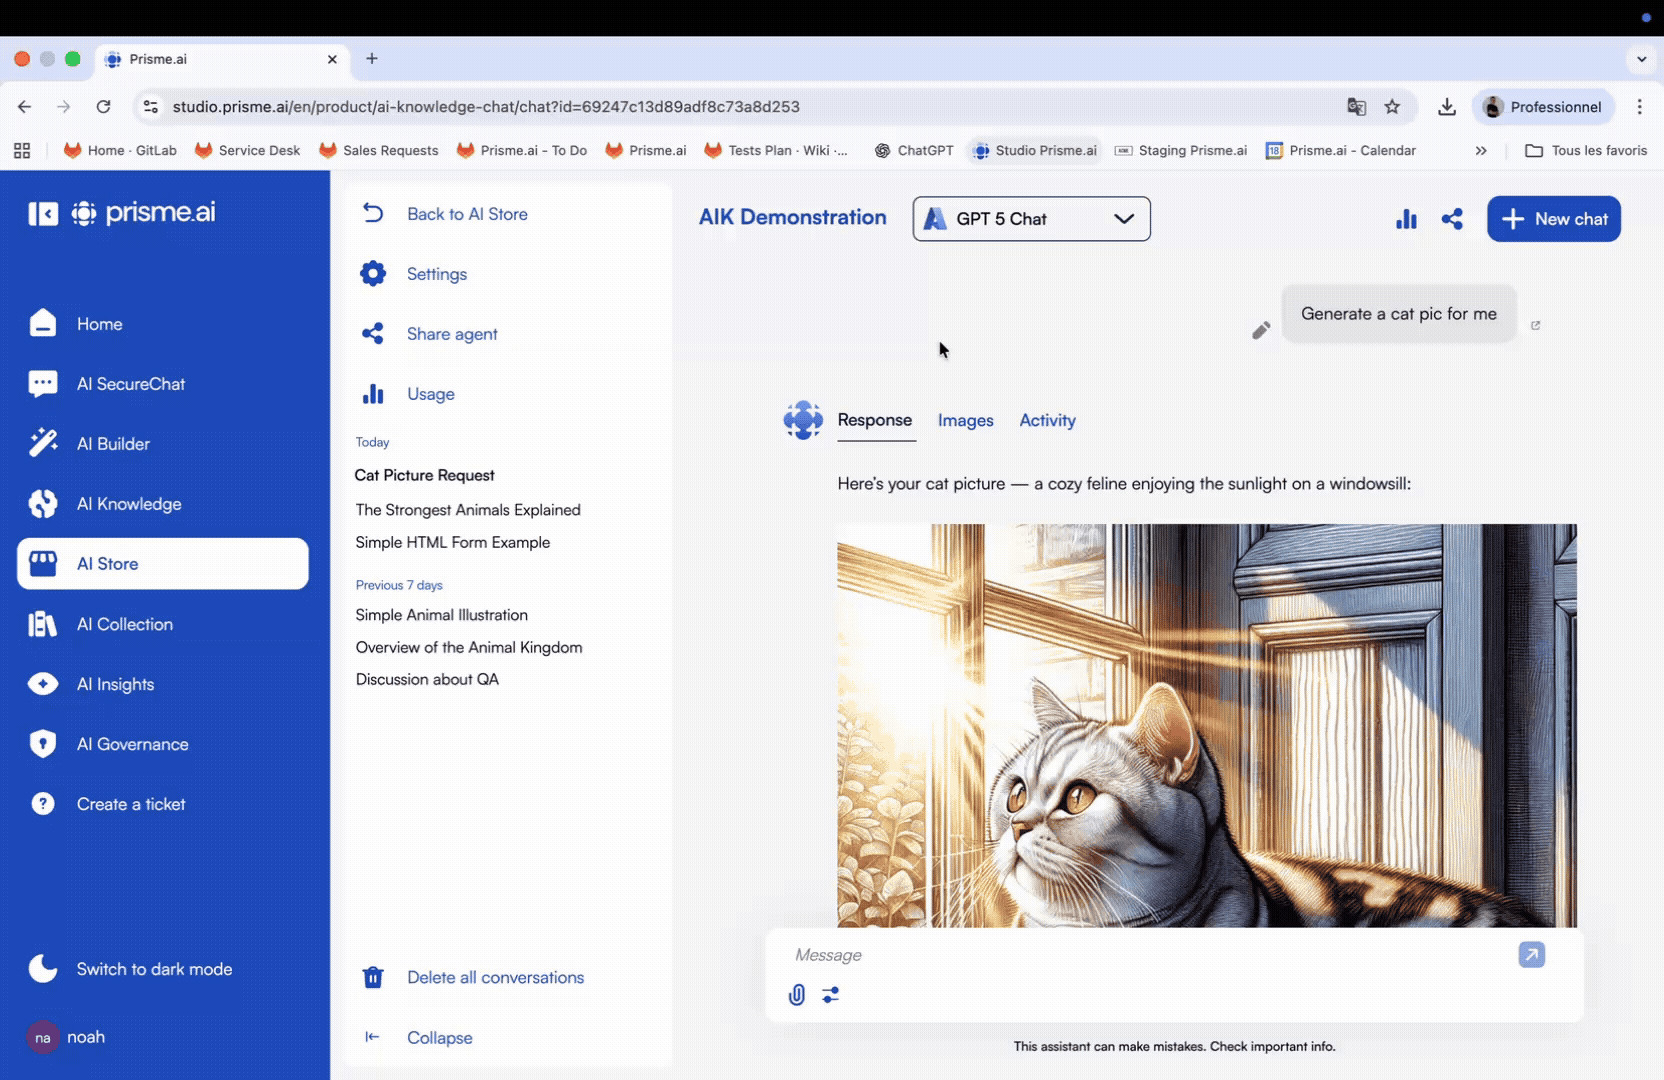Open Overview of the Animal Kingdom conversation
This screenshot has width=1664, height=1080.
click(468, 647)
